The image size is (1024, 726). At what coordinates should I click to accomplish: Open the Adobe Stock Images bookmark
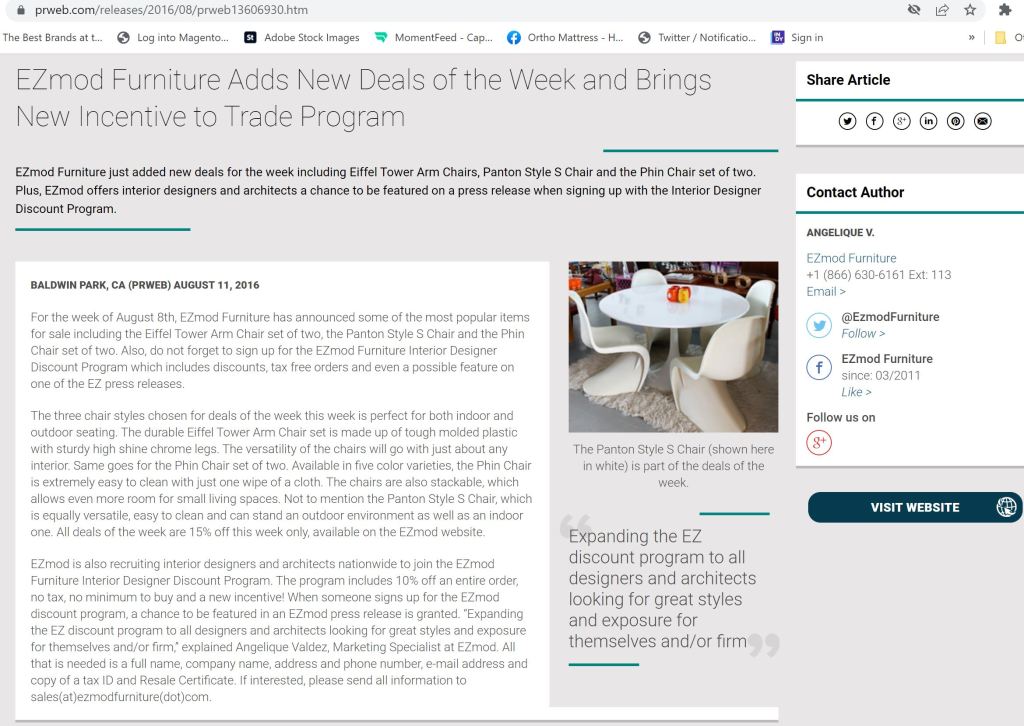pyautogui.click(x=302, y=38)
